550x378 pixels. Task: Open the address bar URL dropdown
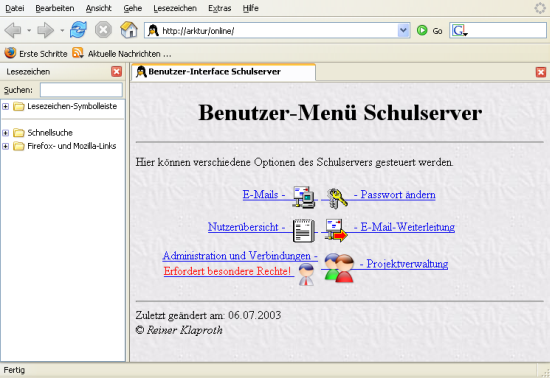[x=403, y=31]
